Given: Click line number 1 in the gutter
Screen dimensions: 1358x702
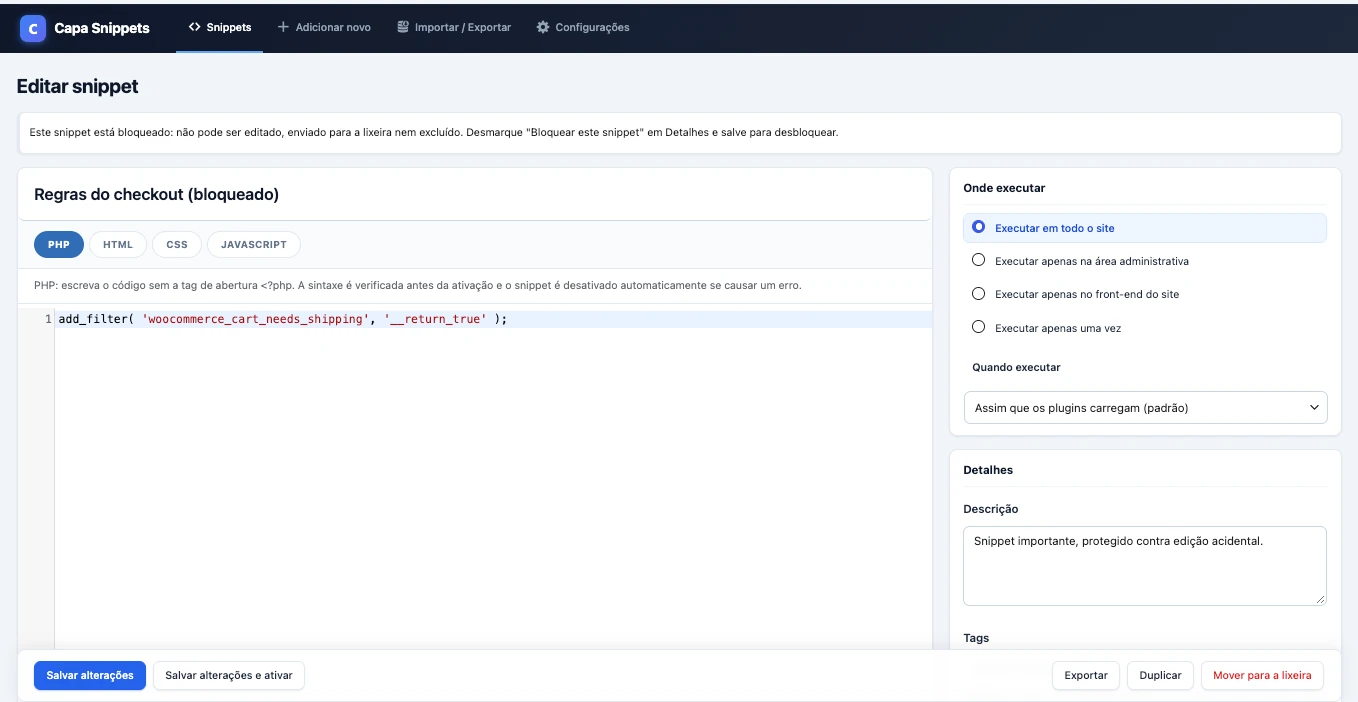Looking at the screenshot, I should pos(48,319).
